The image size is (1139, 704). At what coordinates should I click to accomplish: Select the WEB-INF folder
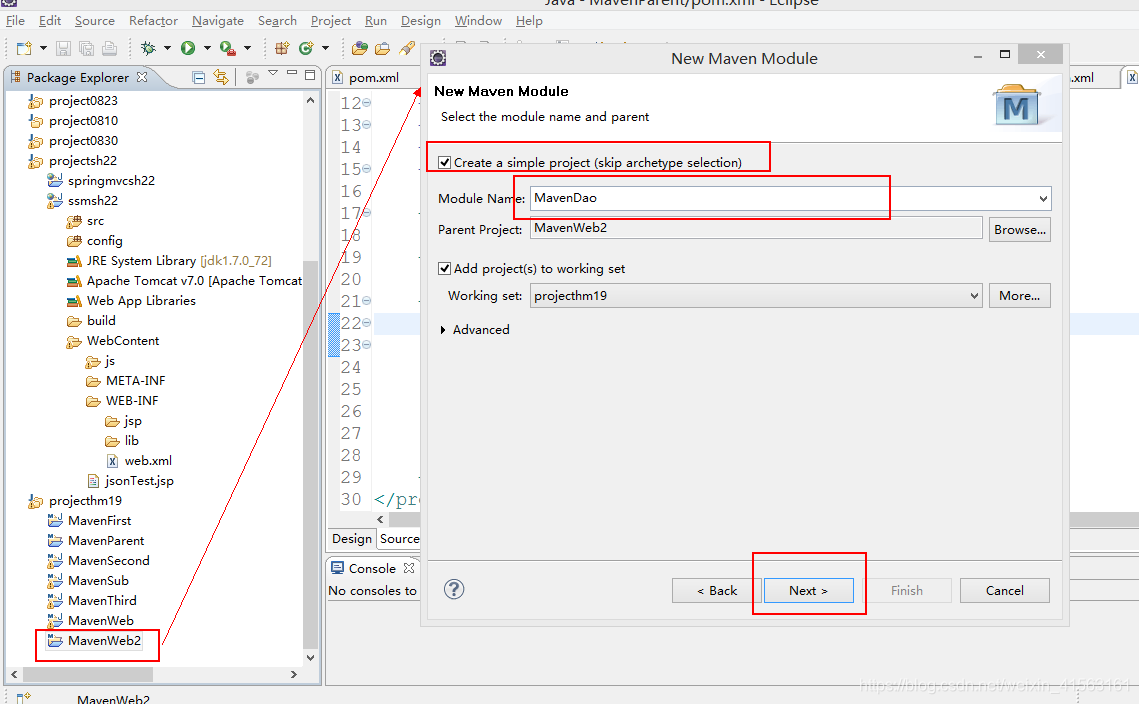click(x=131, y=400)
